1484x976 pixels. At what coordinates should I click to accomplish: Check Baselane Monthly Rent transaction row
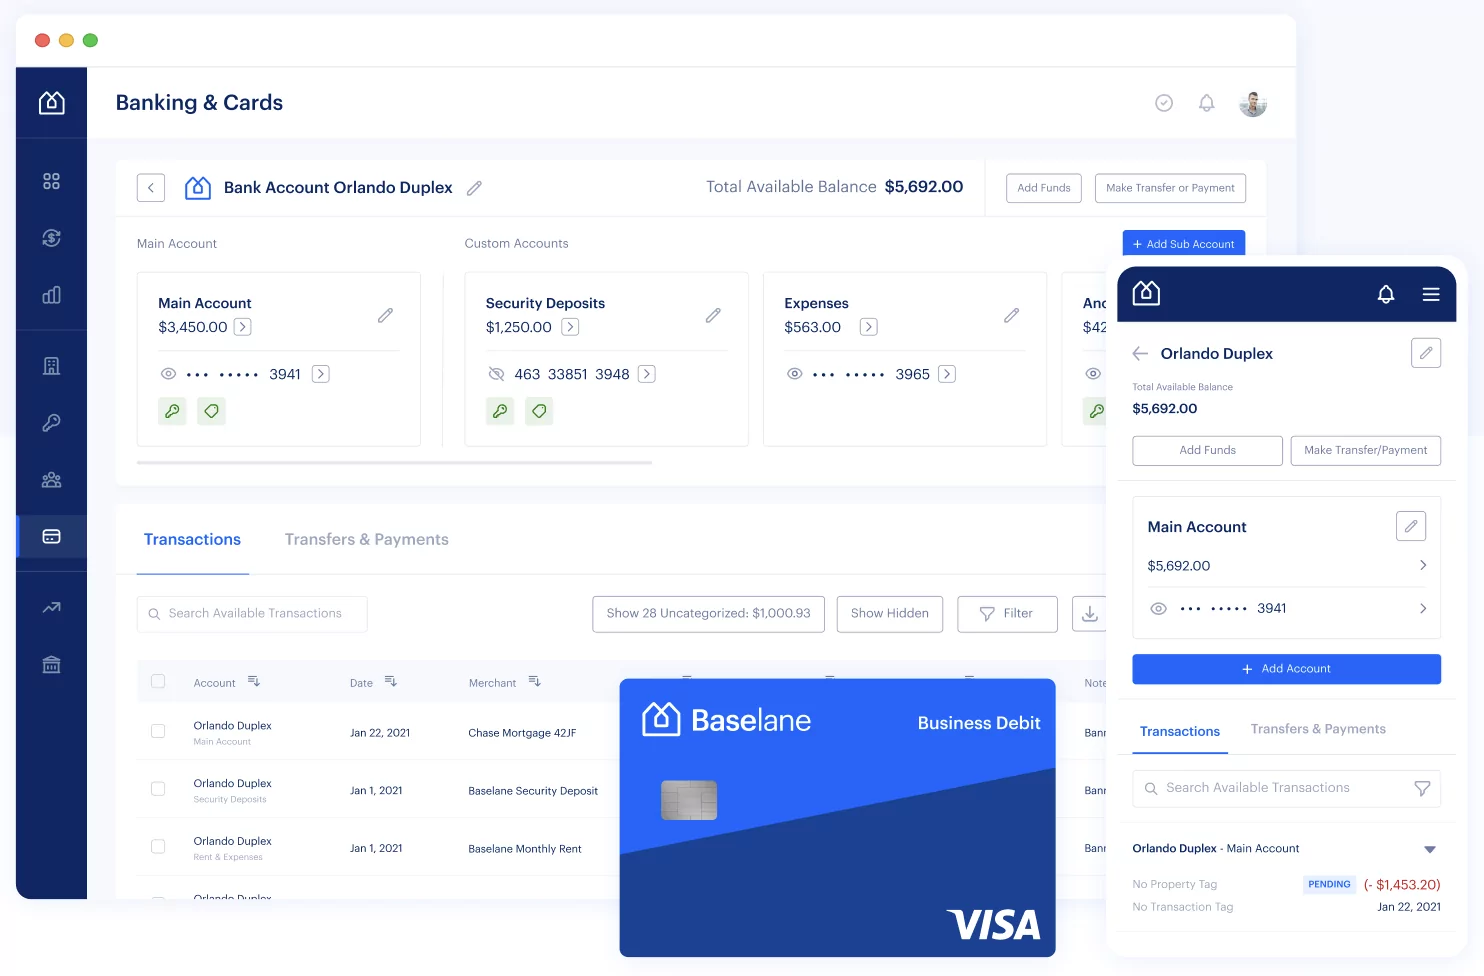click(x=158, y=847)
